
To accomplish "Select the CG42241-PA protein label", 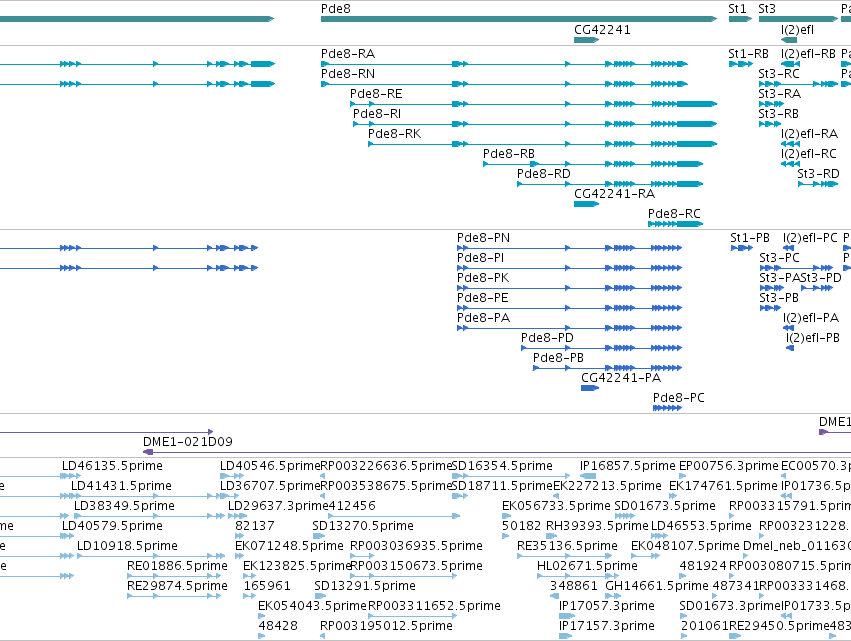I will tap(621, 378).
